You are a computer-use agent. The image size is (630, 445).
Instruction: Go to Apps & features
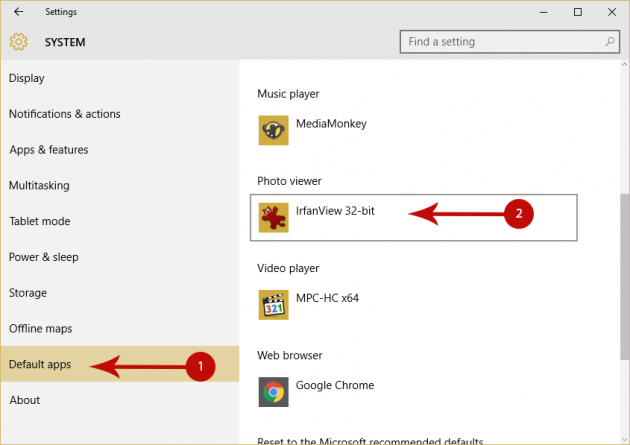[x=48, y=150]
